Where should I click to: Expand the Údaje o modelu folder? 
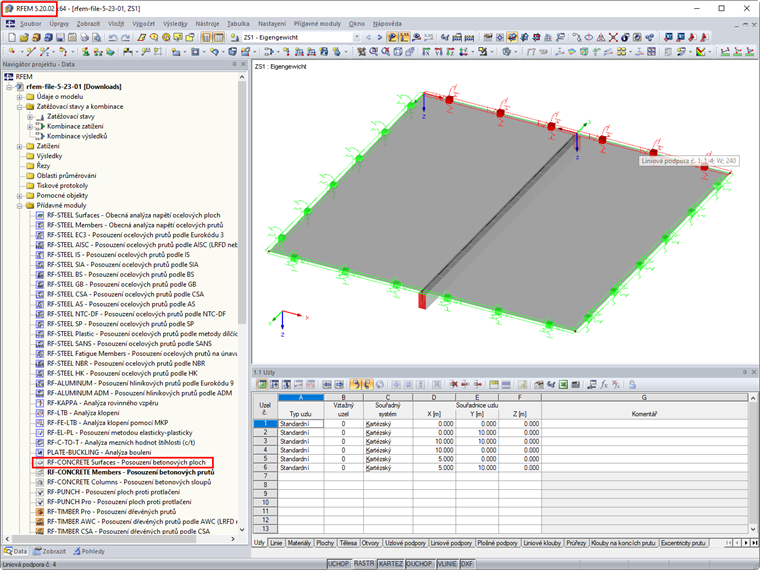[x=20, y=96]
